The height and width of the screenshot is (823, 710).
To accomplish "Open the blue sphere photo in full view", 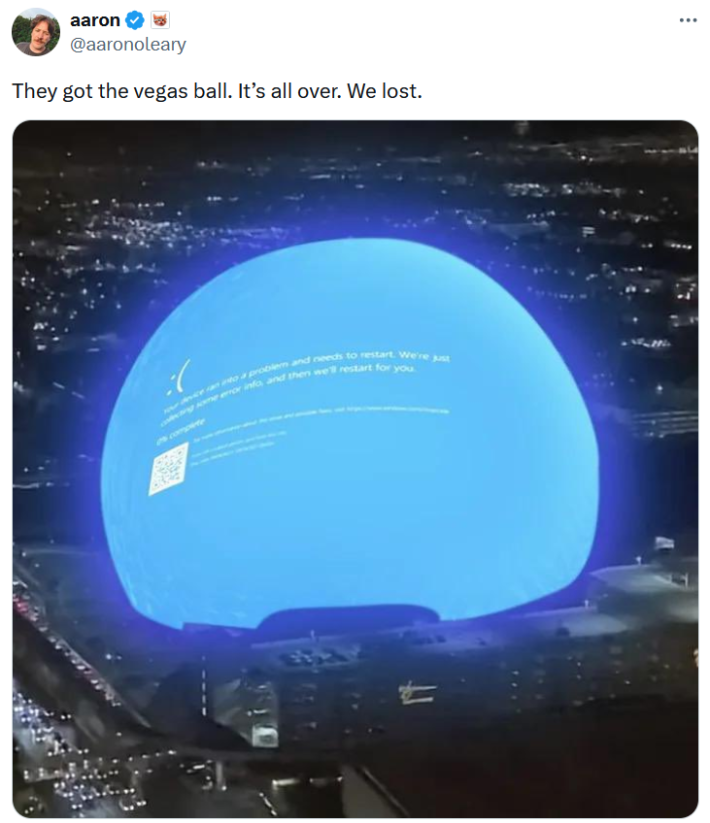I will click(355, 469).
